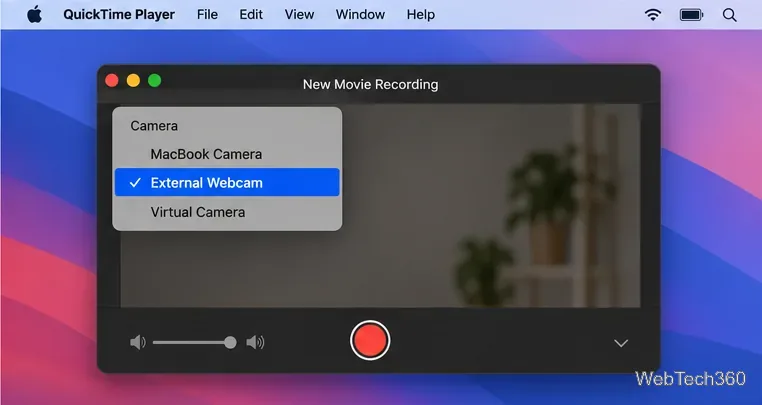This screenshot has width=762, height=405.
Task: Close the New Movie Recording window
Action: [x=112, y=80]
